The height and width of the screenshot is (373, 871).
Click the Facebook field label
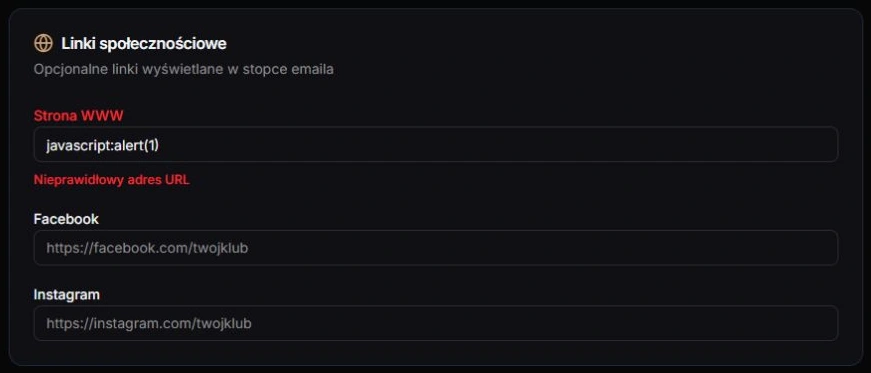pyautogui.click(x=66, y=219)
